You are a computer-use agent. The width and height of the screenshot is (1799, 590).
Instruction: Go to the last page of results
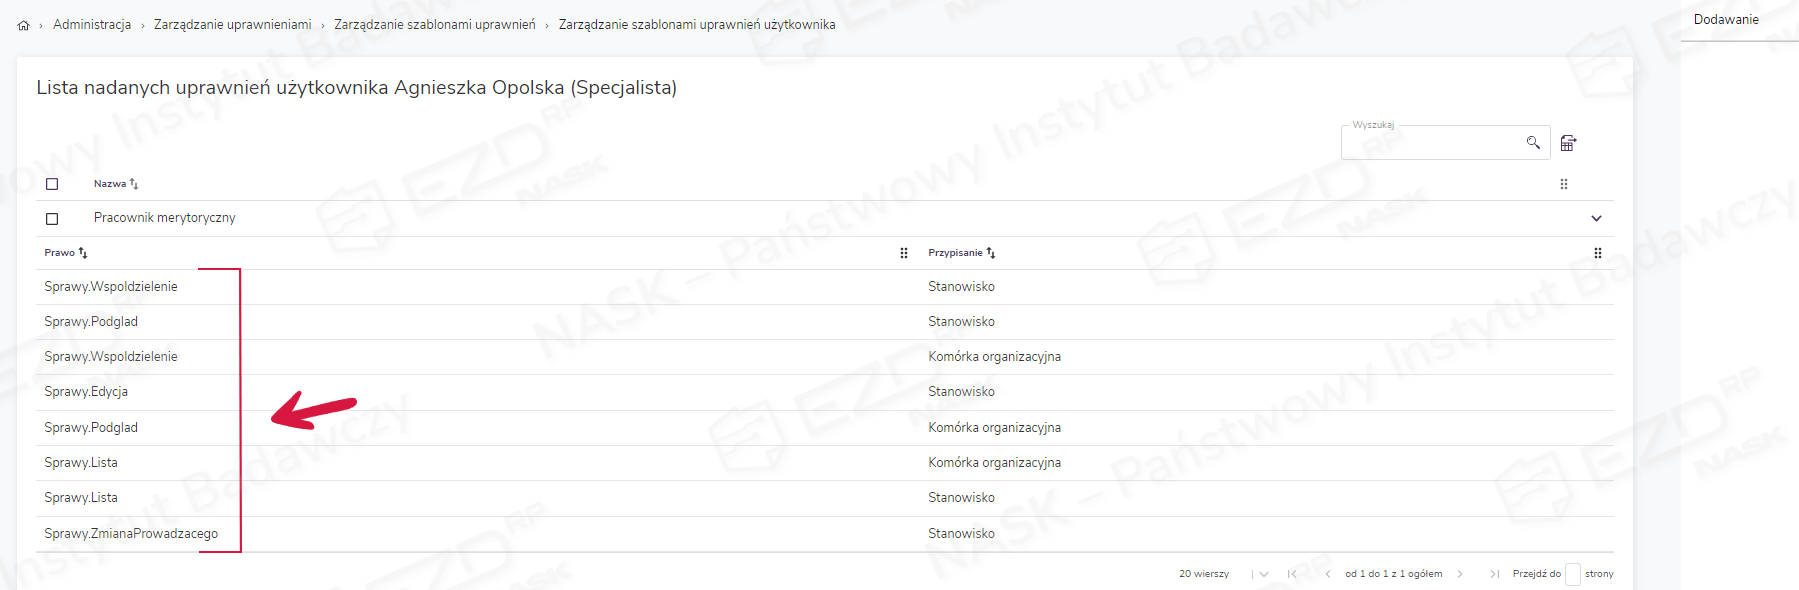click(x=1494, y=574)
